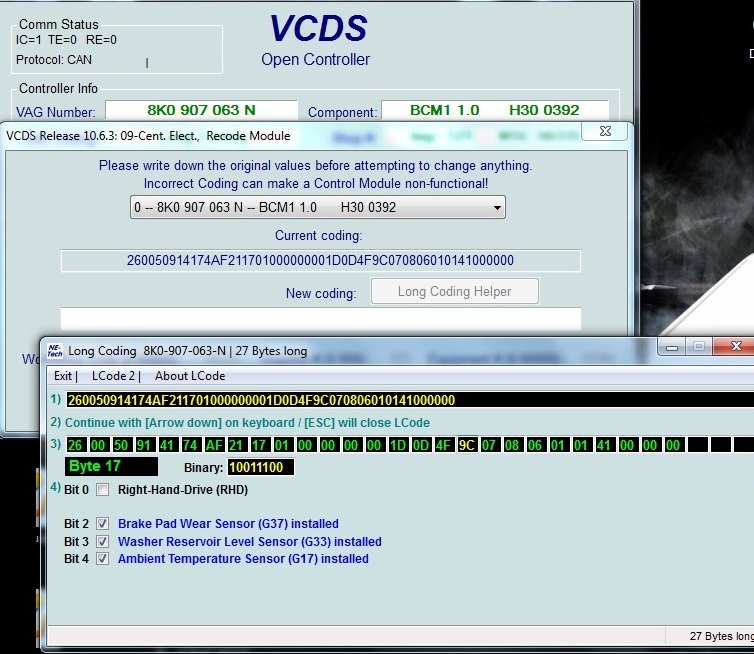Uncheck Ambient Temperature Sensor (G17) installed

click(x=102, y=558)
